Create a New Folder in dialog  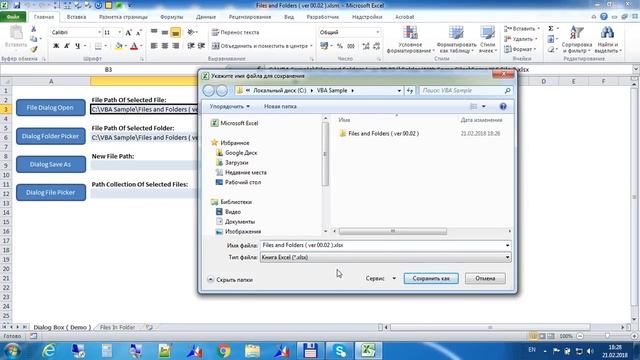click(280, 107)
